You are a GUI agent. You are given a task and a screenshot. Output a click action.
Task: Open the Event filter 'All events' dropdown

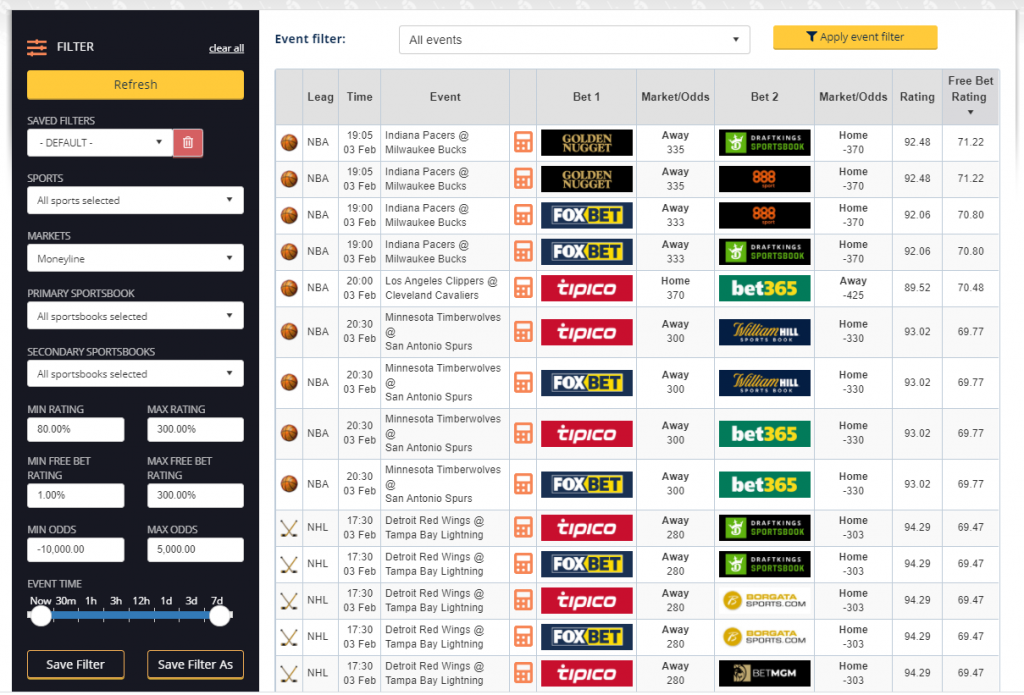click(x=574, y=40)
